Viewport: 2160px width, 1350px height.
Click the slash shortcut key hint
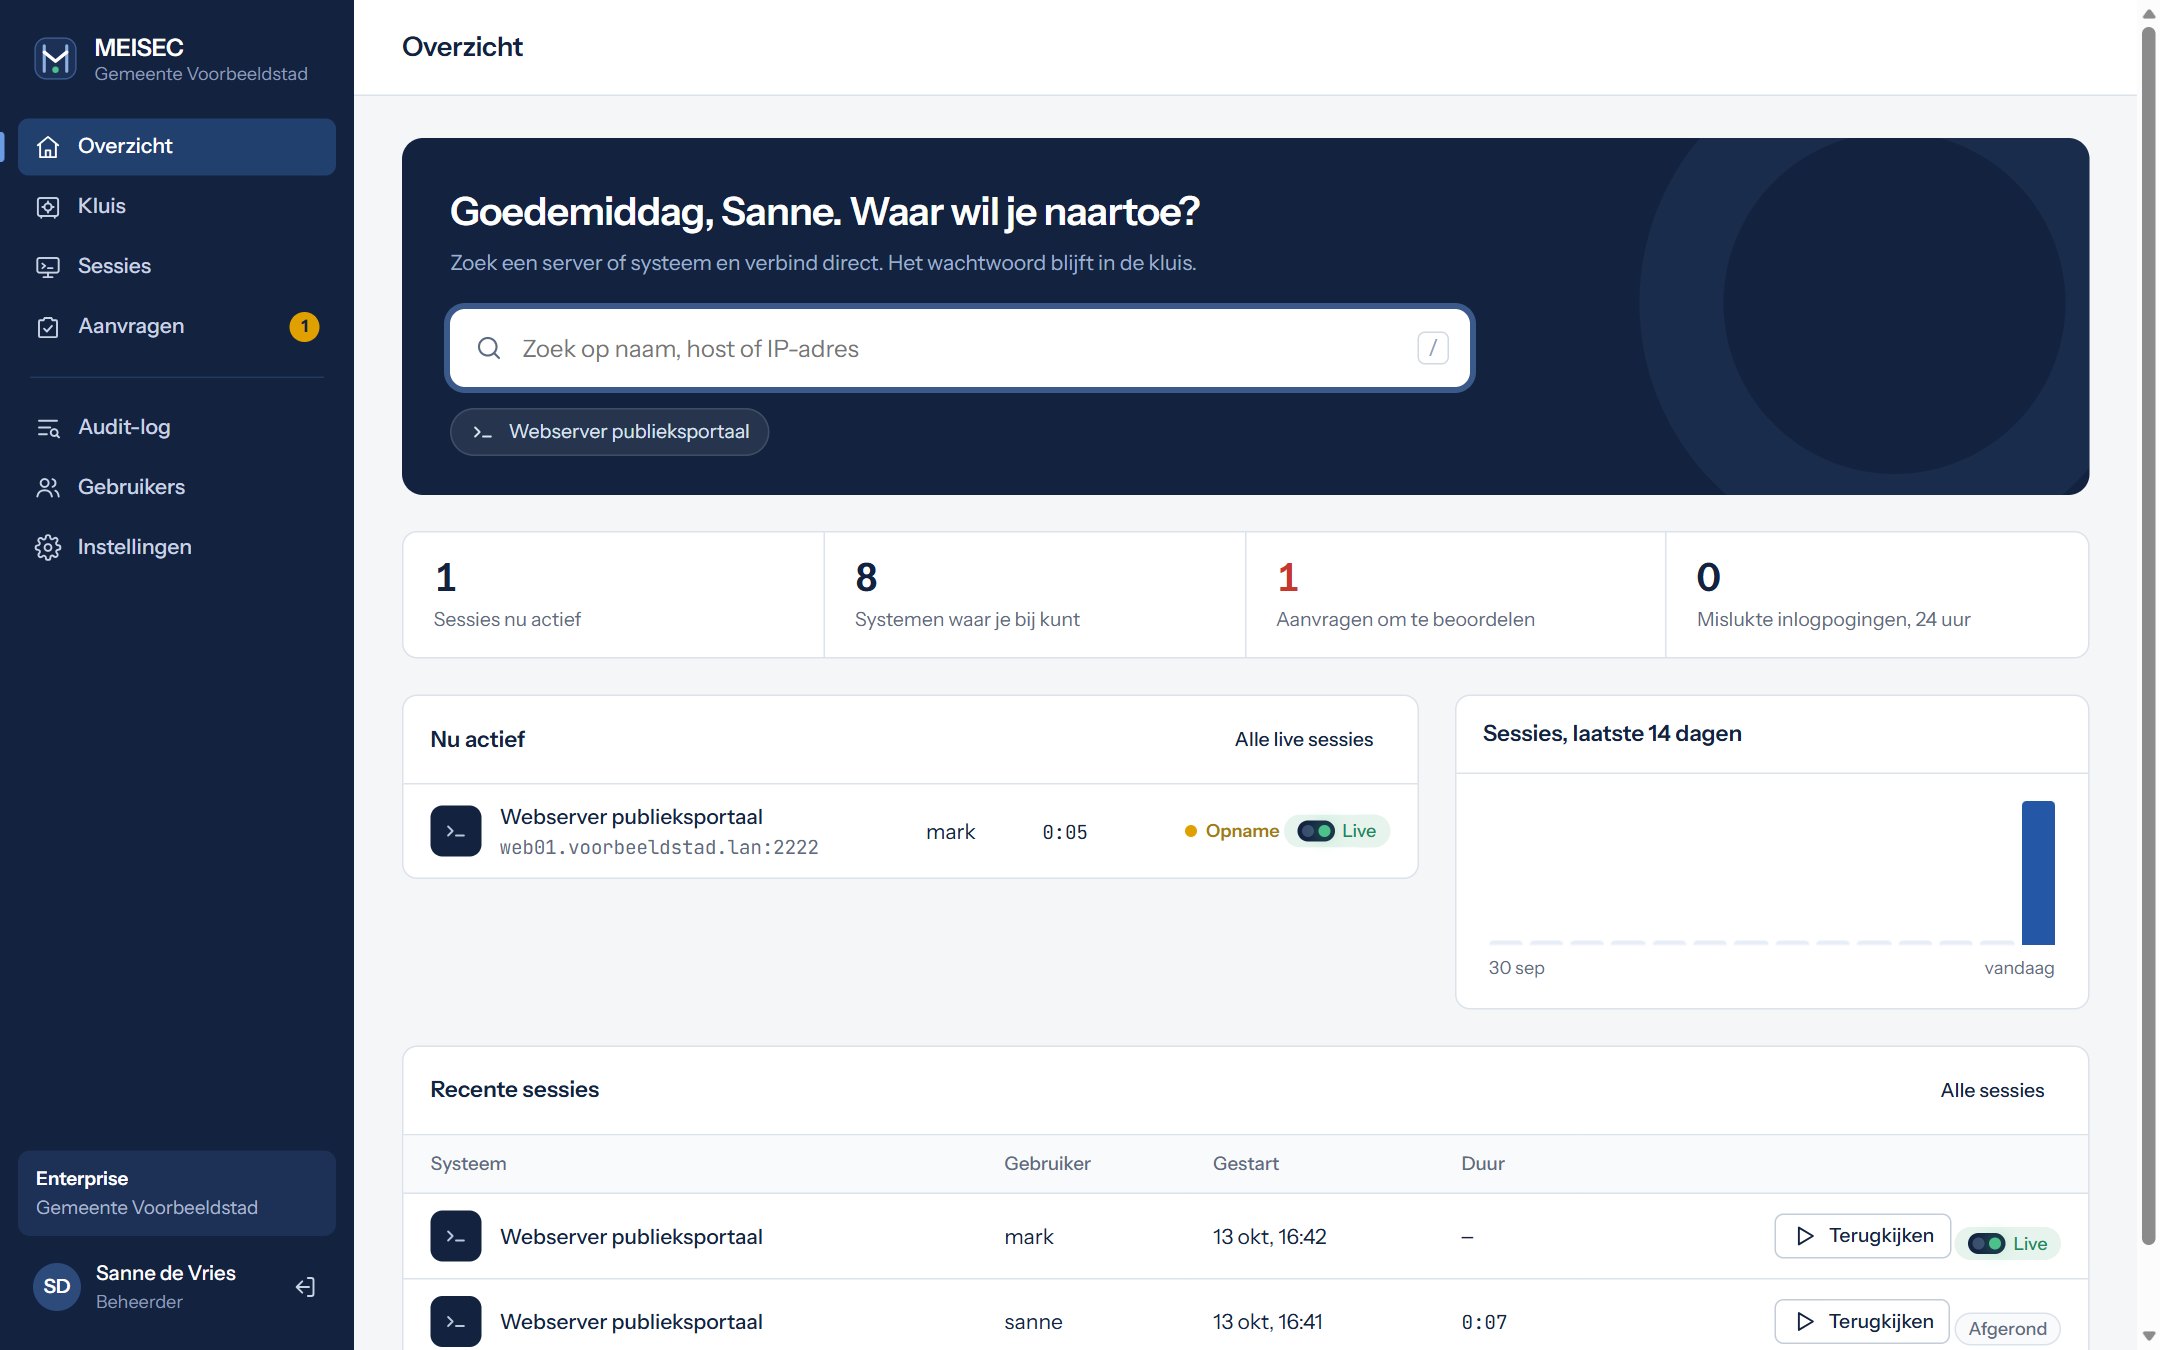(1433, 348)
